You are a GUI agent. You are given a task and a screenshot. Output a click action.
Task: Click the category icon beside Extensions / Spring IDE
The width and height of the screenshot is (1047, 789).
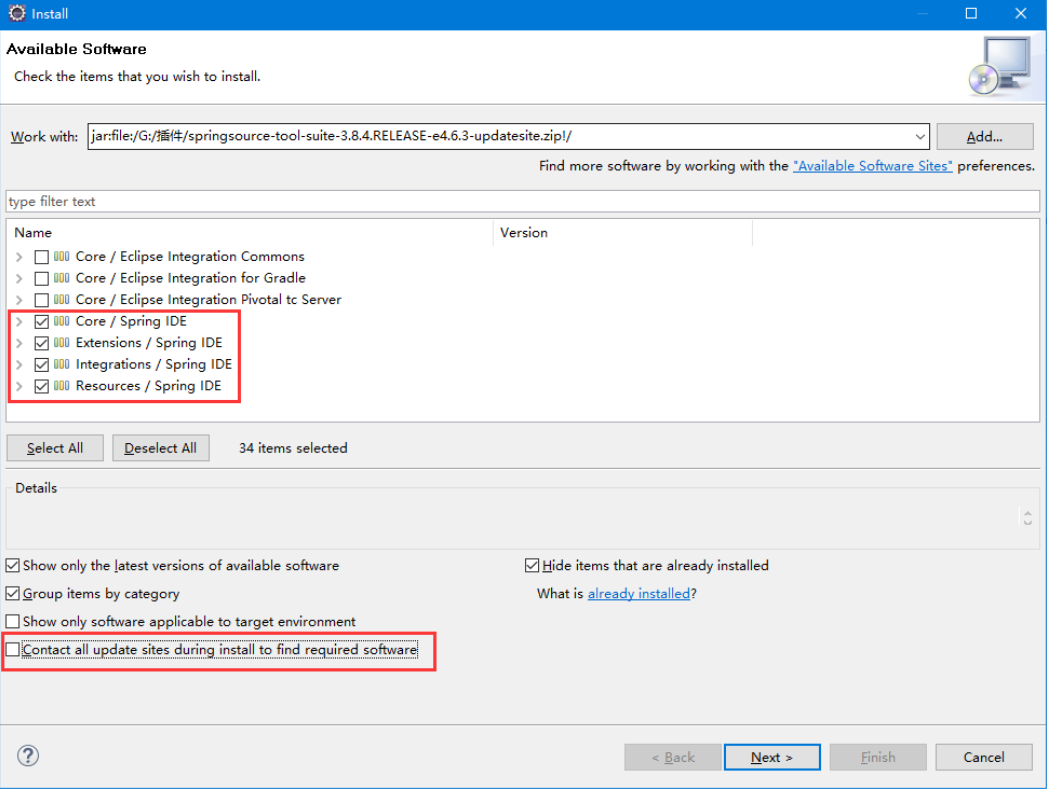61,342
